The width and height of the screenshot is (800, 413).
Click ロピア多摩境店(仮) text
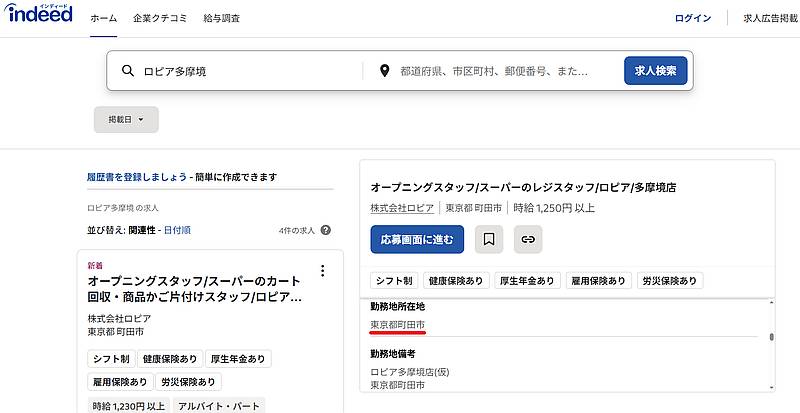[x=410, y=372]
